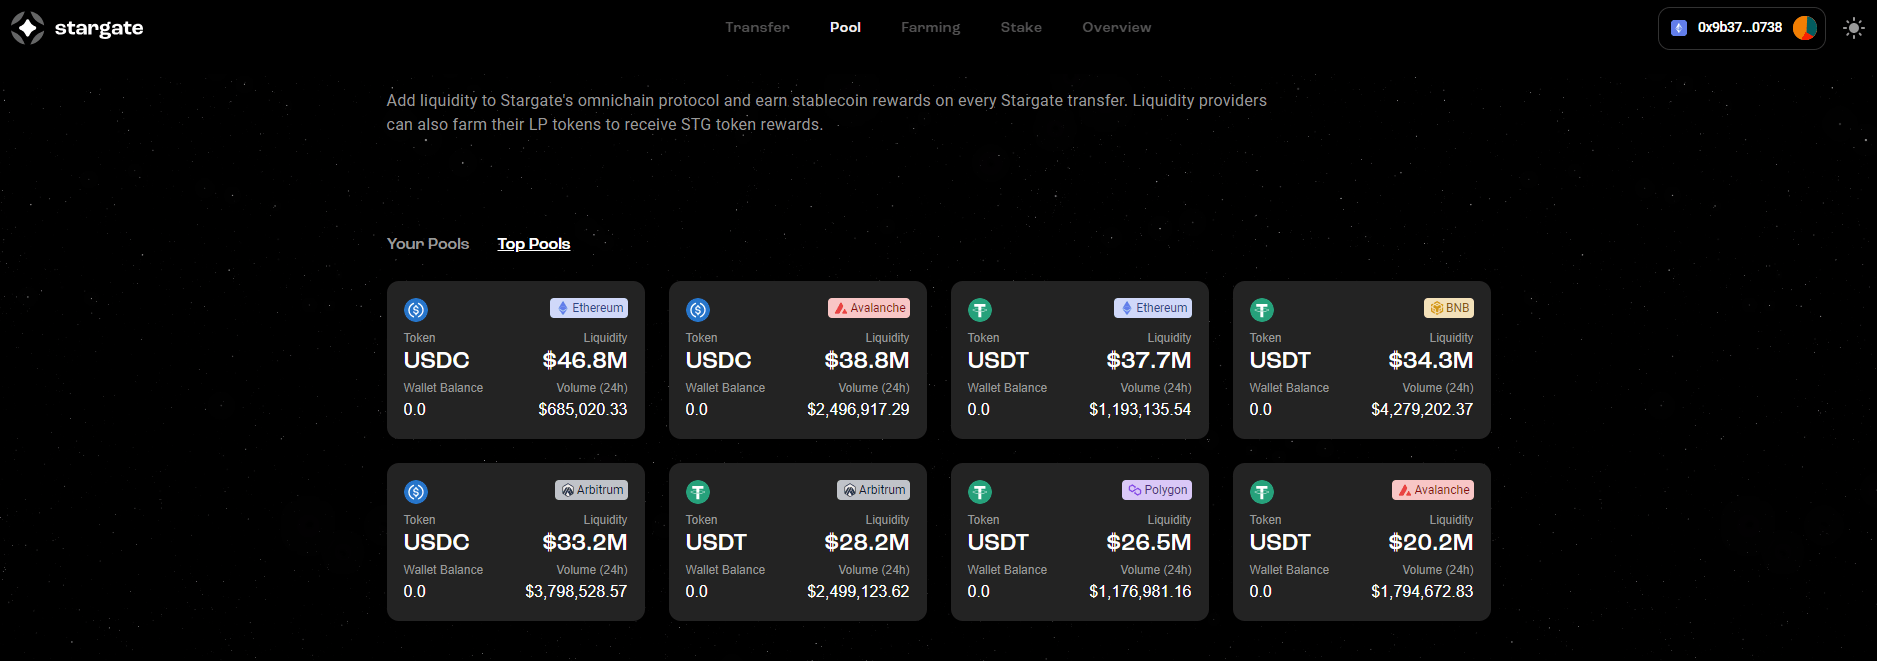Click Ethereum chain badge on USDT $37.7M pool

1153,308
